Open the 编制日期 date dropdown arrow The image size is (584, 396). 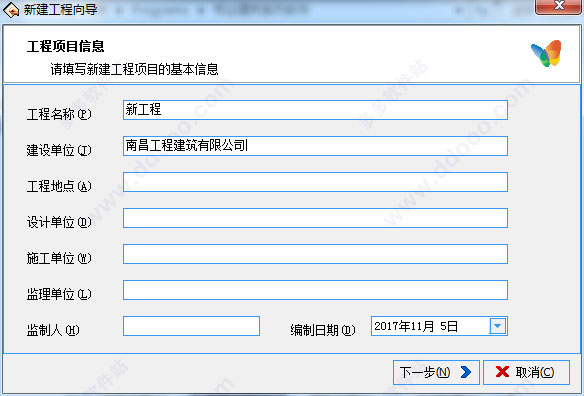click(497, 326)
